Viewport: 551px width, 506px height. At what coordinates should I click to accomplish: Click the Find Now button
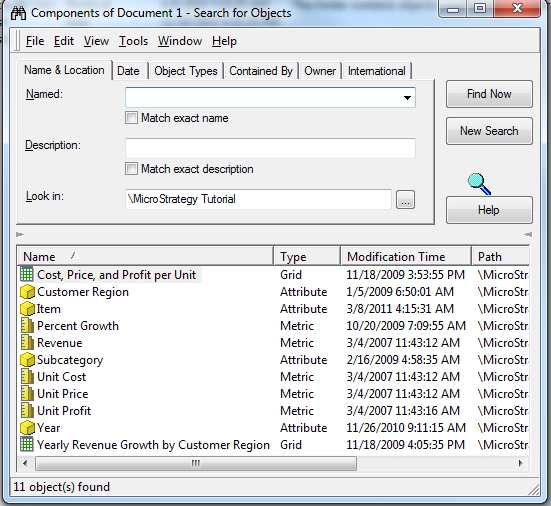pos(489,94)
